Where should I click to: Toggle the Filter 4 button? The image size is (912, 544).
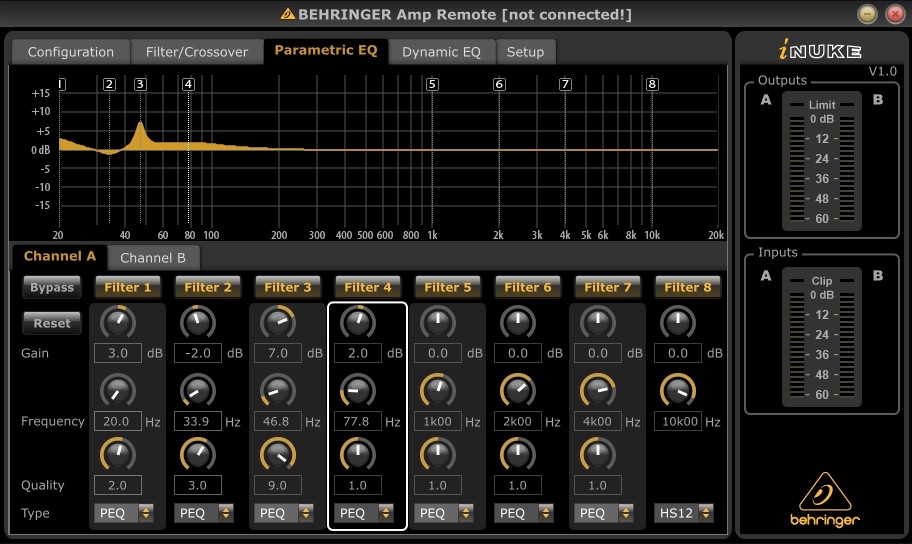(x=368, y=287)
